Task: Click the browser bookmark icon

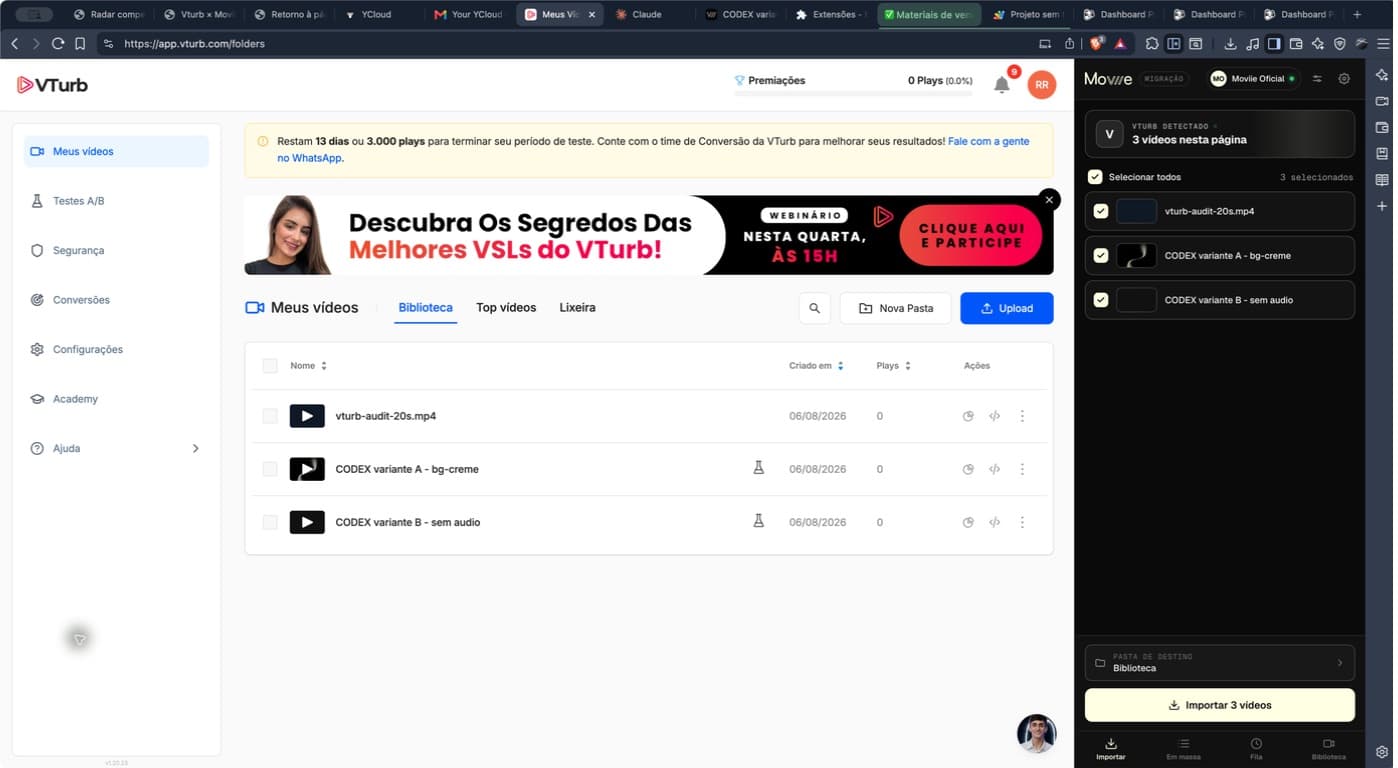Action: (x=81, y=44)
